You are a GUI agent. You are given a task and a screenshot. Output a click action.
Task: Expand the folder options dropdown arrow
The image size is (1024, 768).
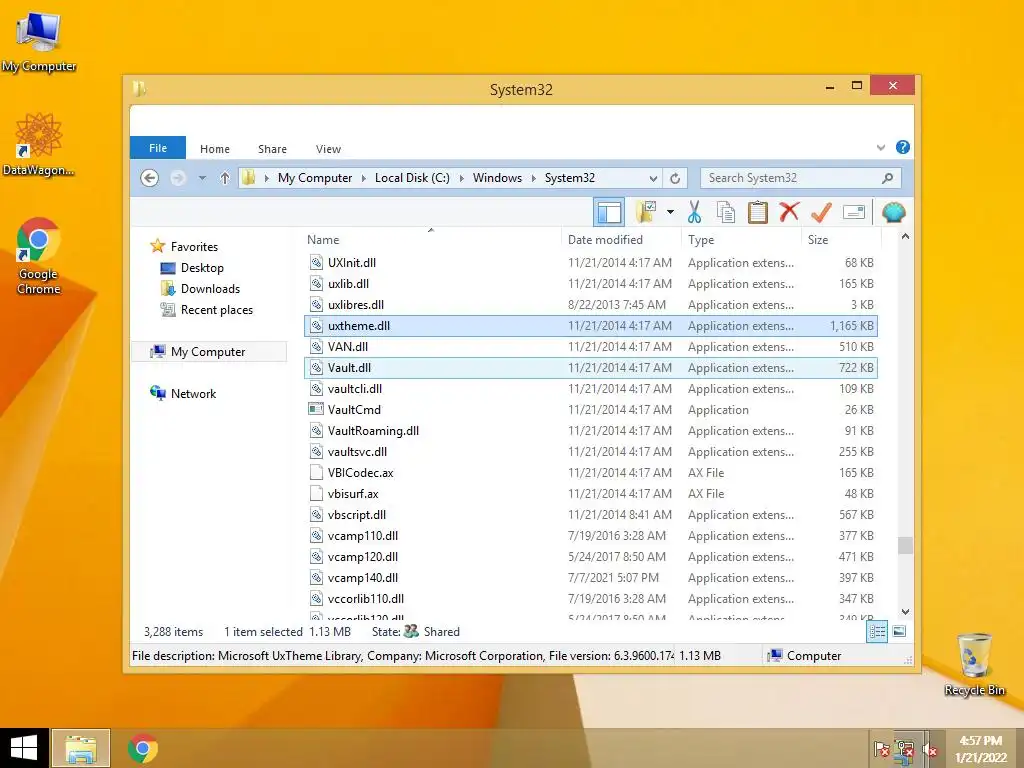670,212
